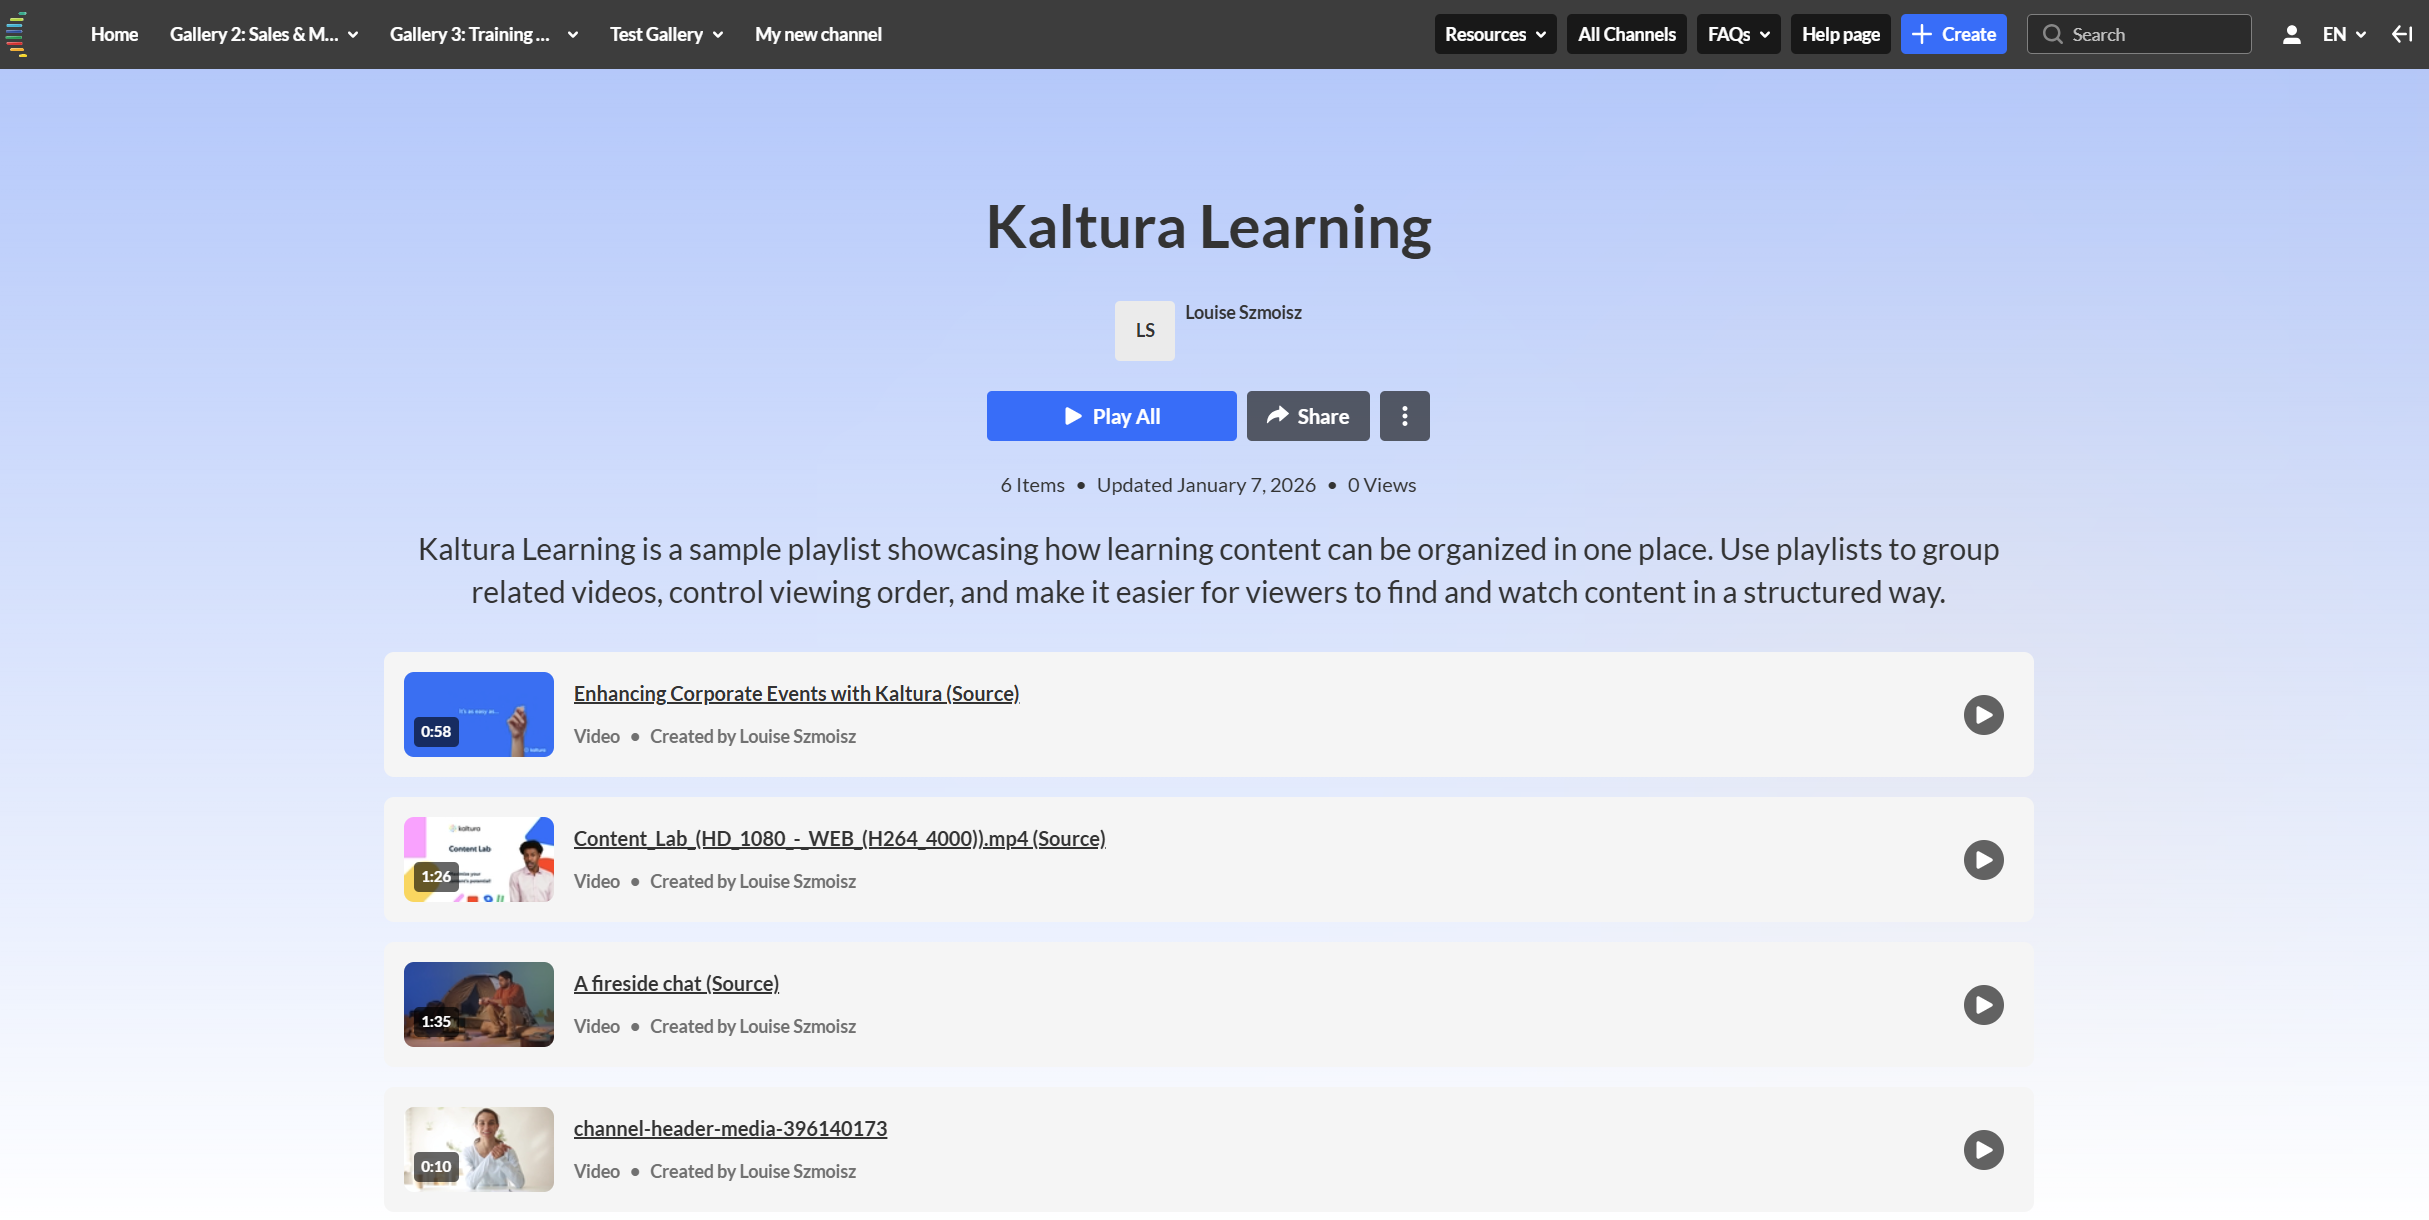Click into the Search field
Viewport: 2429px width, 1220px height.
[x=2150, y=35]
